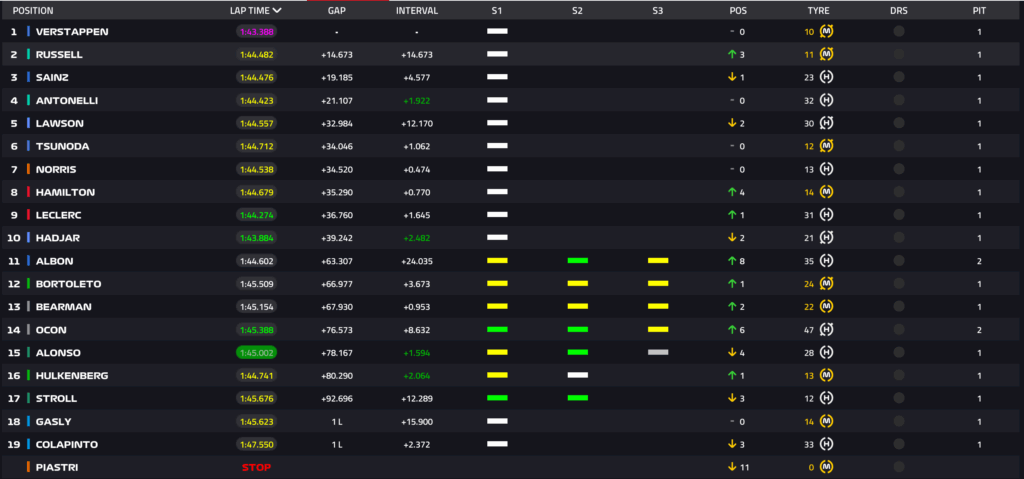Click Albon's green position-gained arrow

[732, 261]
